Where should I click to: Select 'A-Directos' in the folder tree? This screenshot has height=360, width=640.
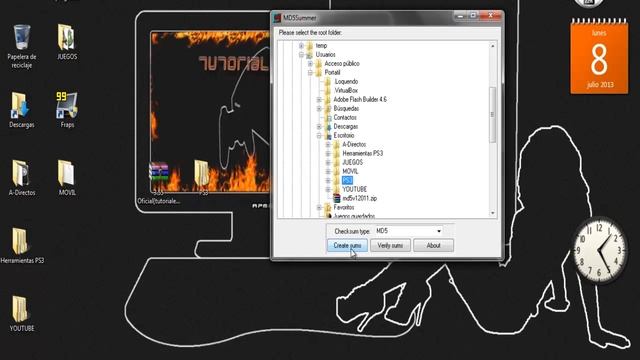pos(354,144)
